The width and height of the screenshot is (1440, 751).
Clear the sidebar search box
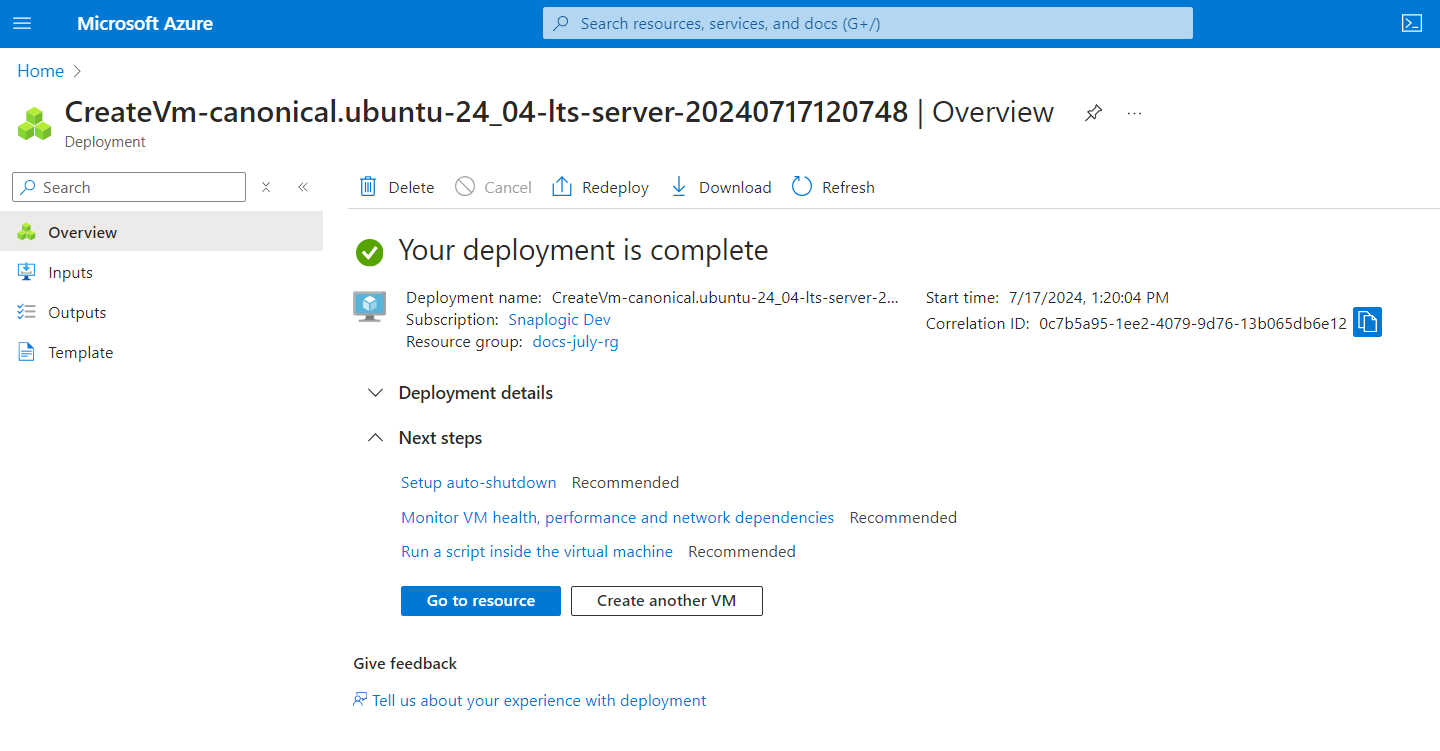[x=266, y=187]
